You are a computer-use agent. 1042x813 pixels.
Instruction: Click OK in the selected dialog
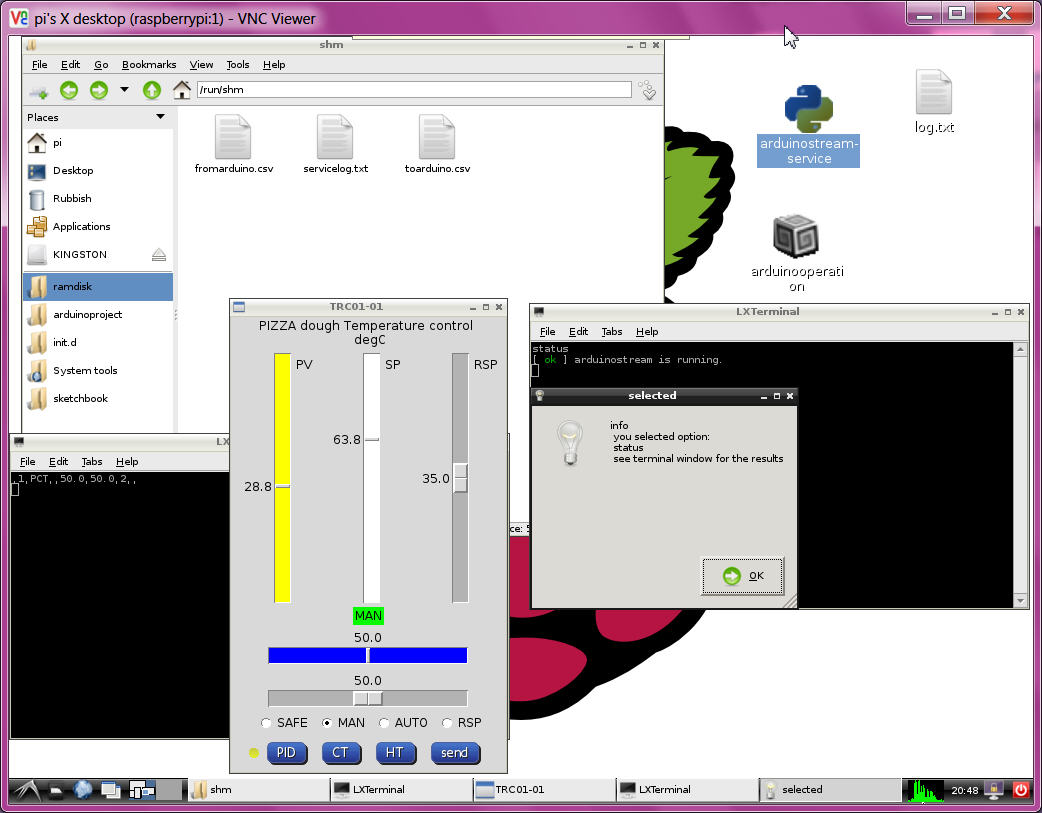[743, 576]
